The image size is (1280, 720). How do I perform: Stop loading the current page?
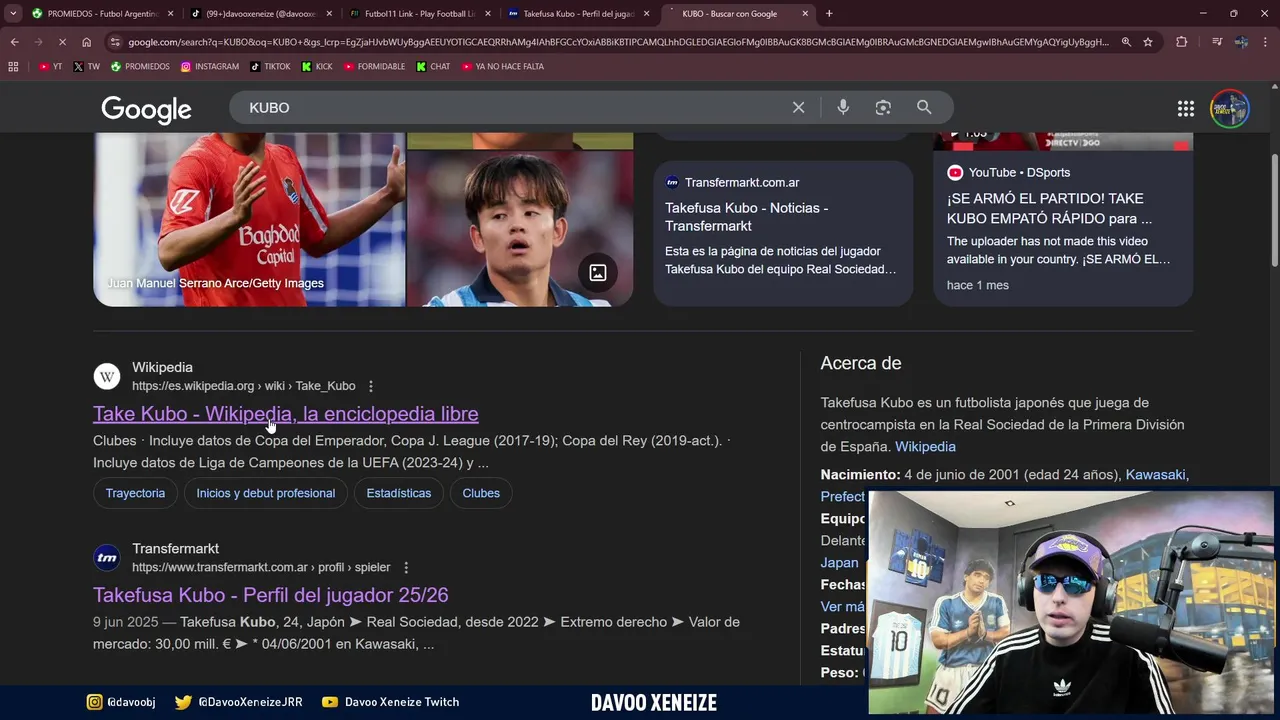click(x=62, y=42)
